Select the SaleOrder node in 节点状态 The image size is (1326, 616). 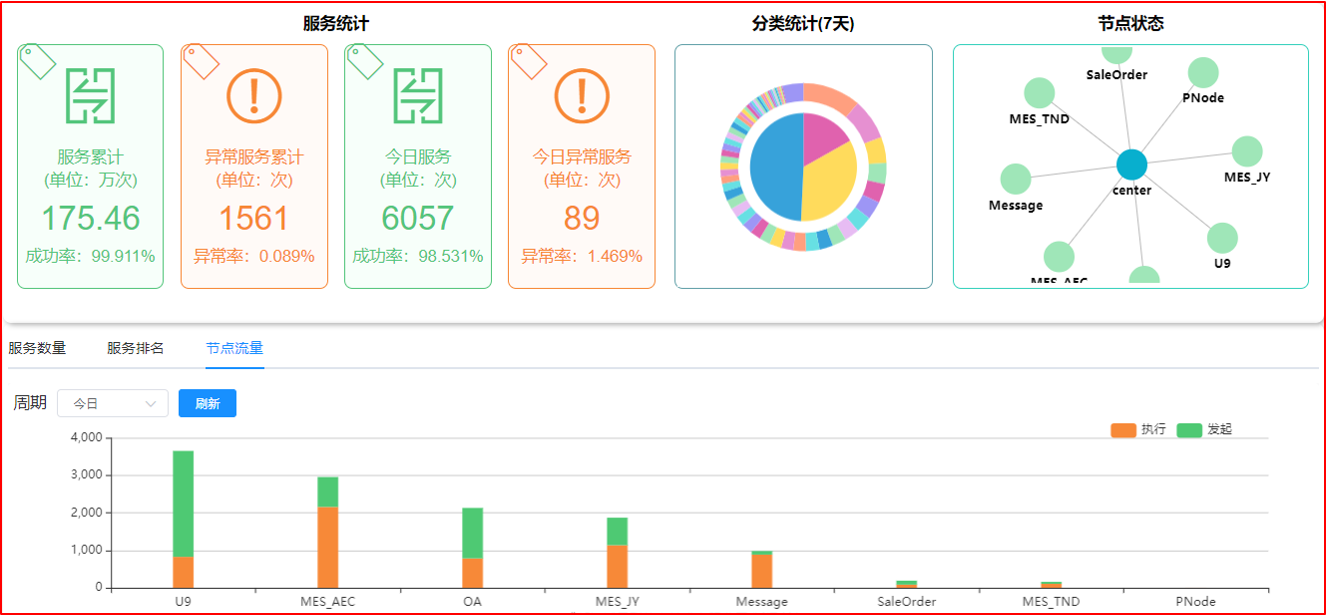(1116, 52)
